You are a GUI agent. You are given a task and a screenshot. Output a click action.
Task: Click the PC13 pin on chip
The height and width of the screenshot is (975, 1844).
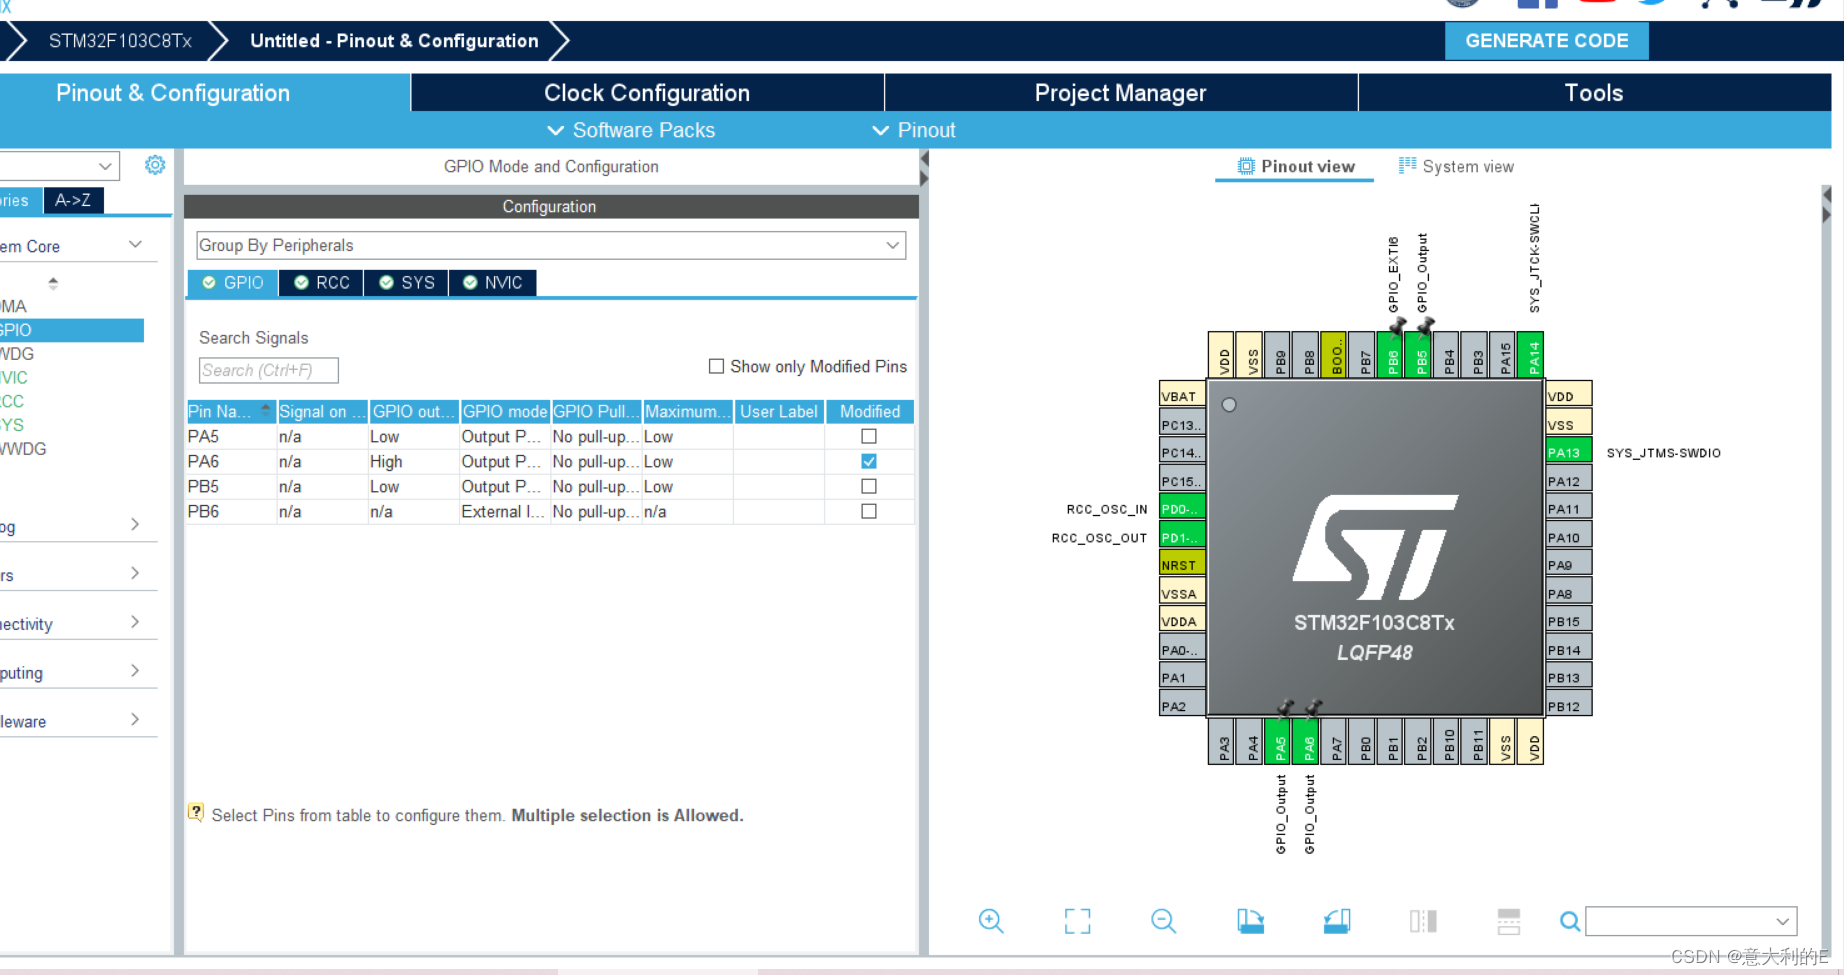point(1181,424)
